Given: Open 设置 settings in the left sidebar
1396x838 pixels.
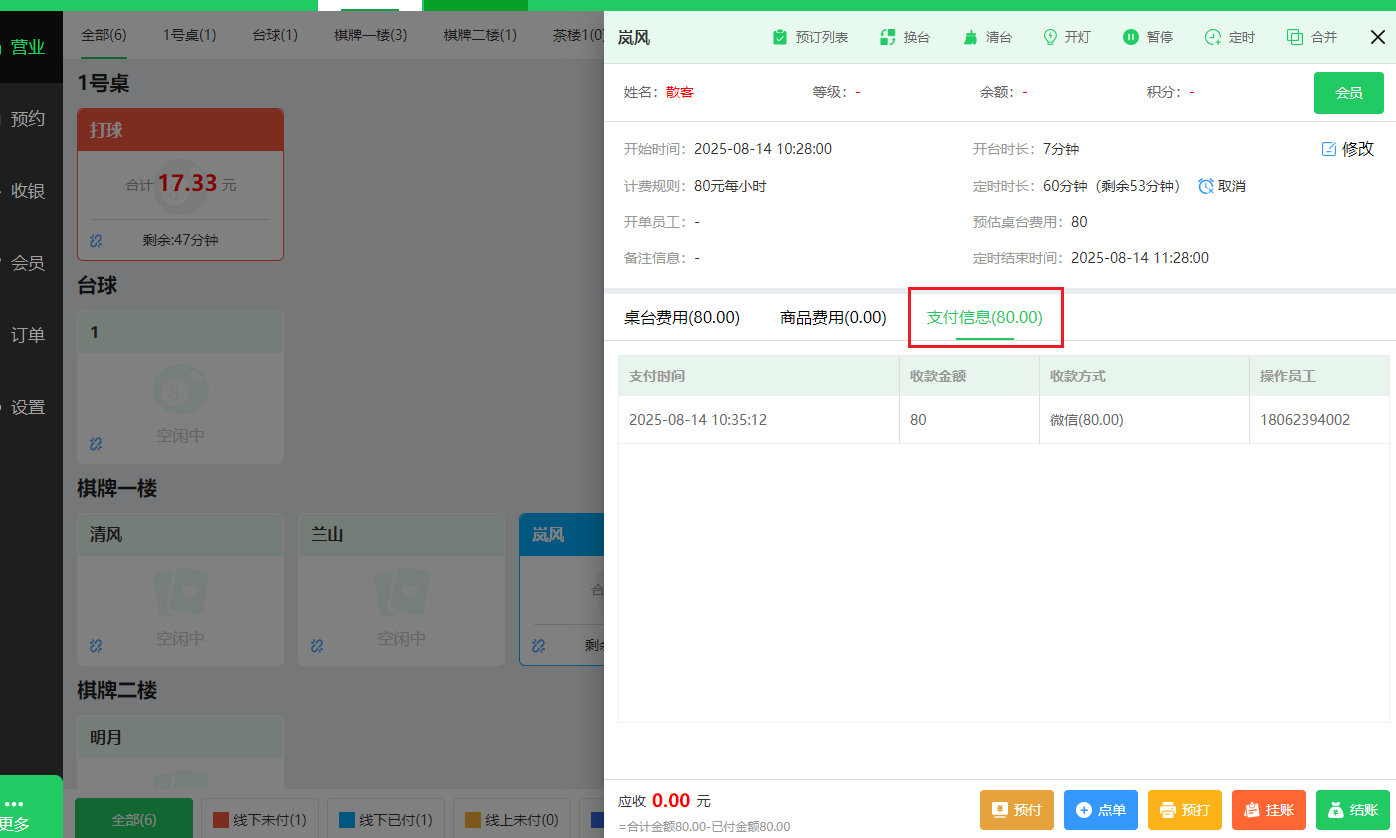Looking at the screenshot, I should (x=29, y=407).
